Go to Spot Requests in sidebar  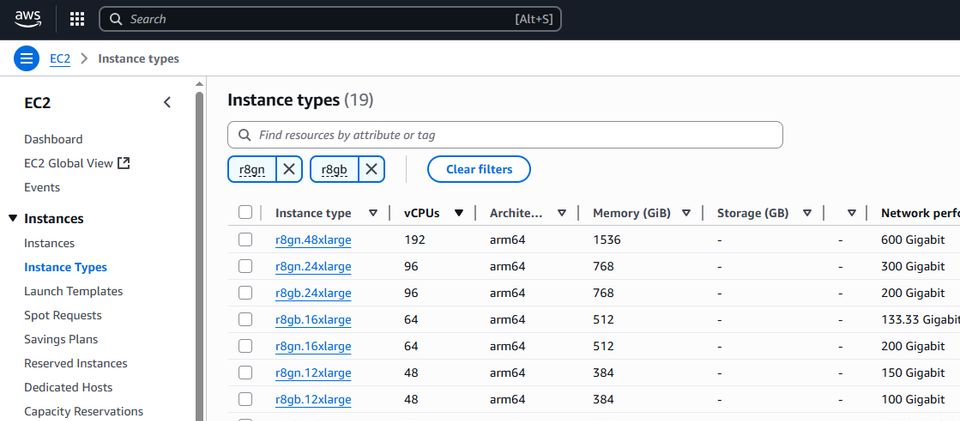[x=63, y=315]
